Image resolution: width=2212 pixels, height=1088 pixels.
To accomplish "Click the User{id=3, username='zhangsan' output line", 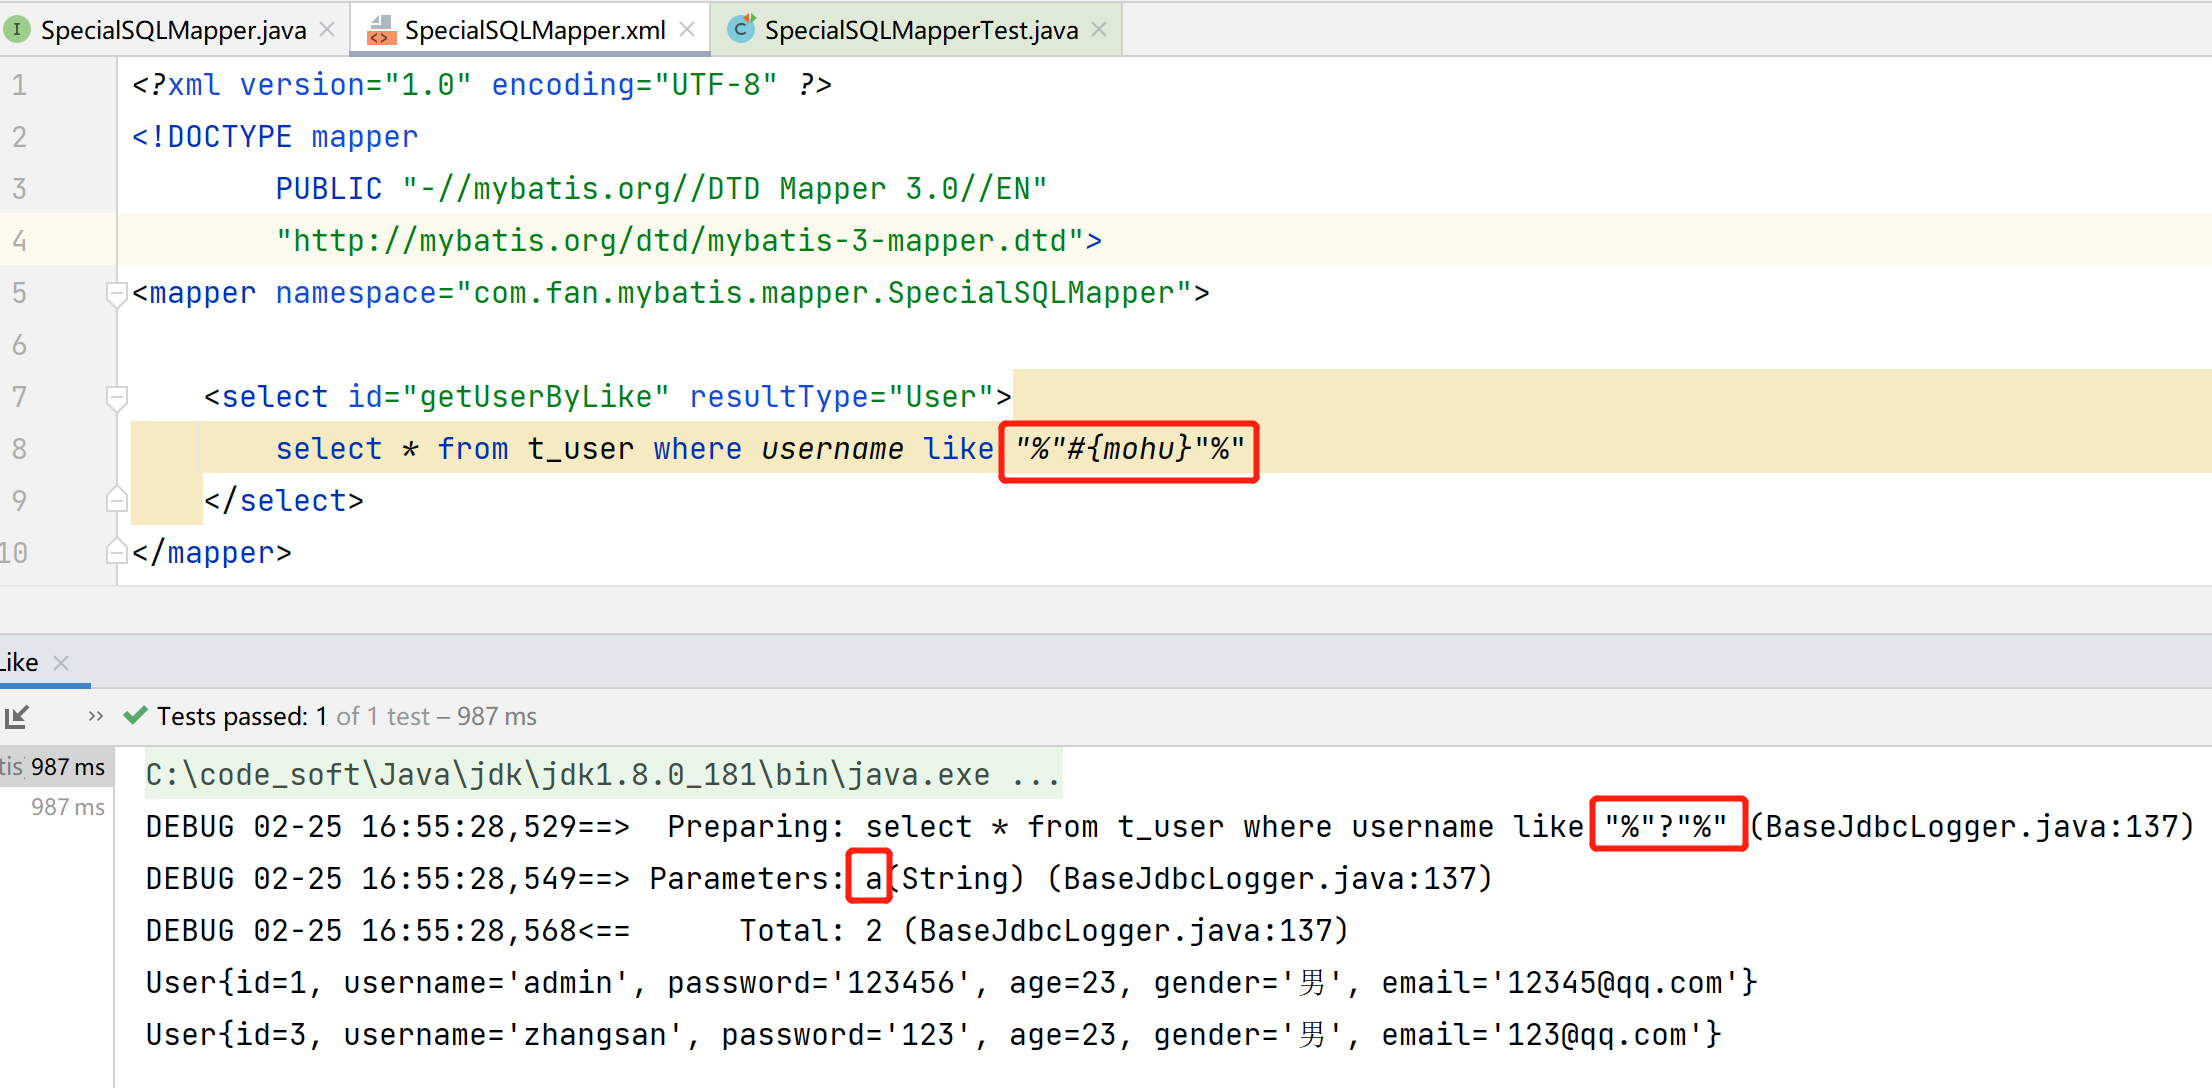I will [933, 1035].
